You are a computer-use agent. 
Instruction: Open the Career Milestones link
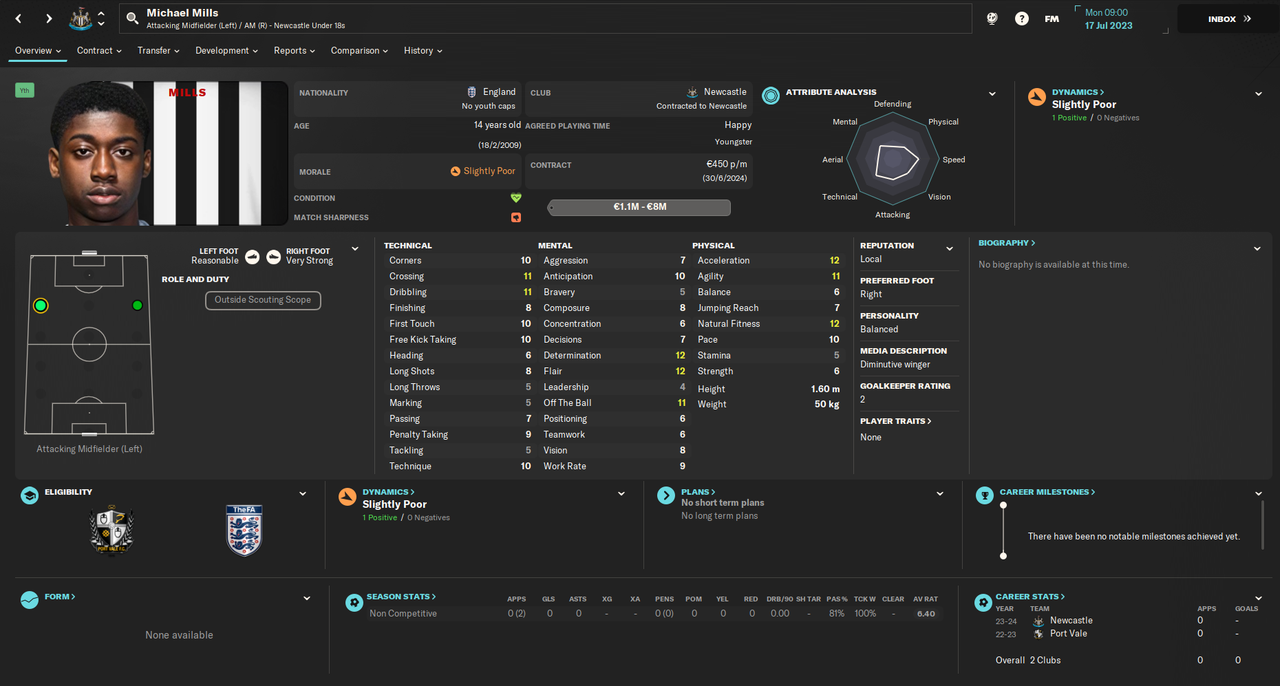[x=1048, y=492]
